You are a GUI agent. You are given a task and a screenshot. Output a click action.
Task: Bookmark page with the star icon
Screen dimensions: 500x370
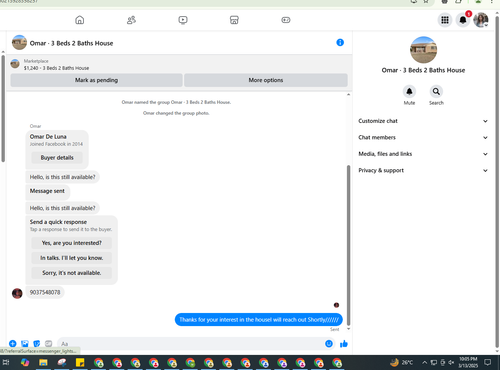426,2
